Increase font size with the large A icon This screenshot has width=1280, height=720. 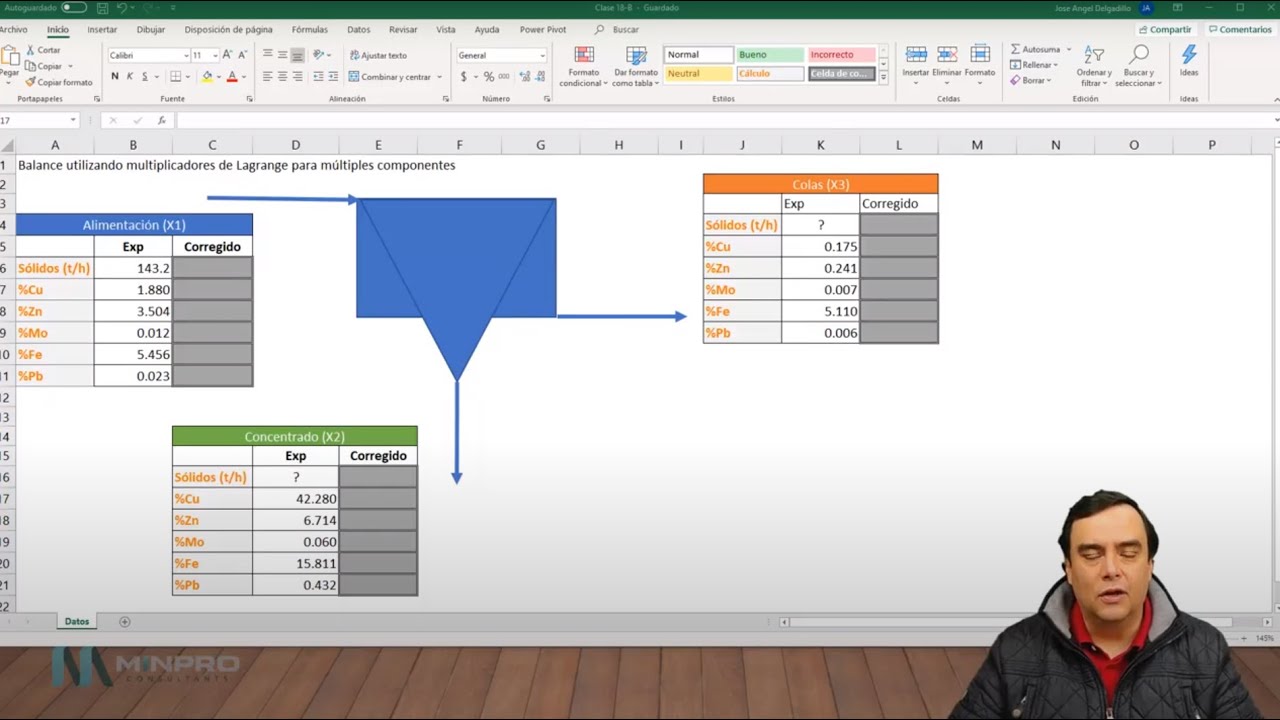click(227, 55)
